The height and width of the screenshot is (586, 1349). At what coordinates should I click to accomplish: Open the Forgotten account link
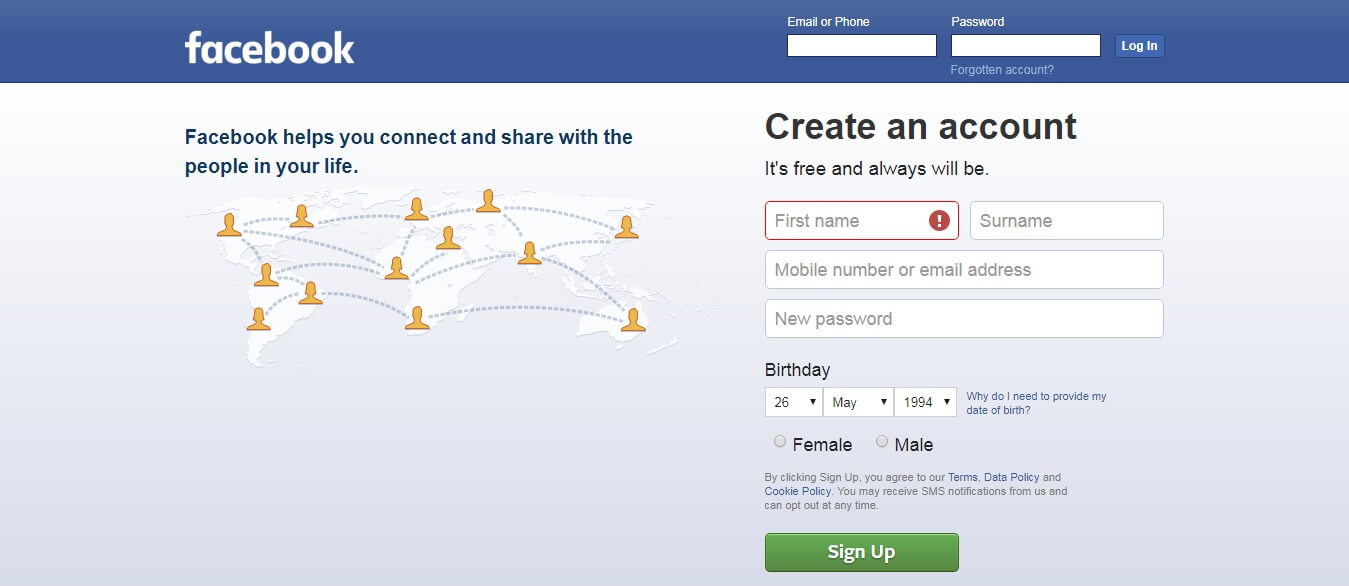click(1002, 70)
